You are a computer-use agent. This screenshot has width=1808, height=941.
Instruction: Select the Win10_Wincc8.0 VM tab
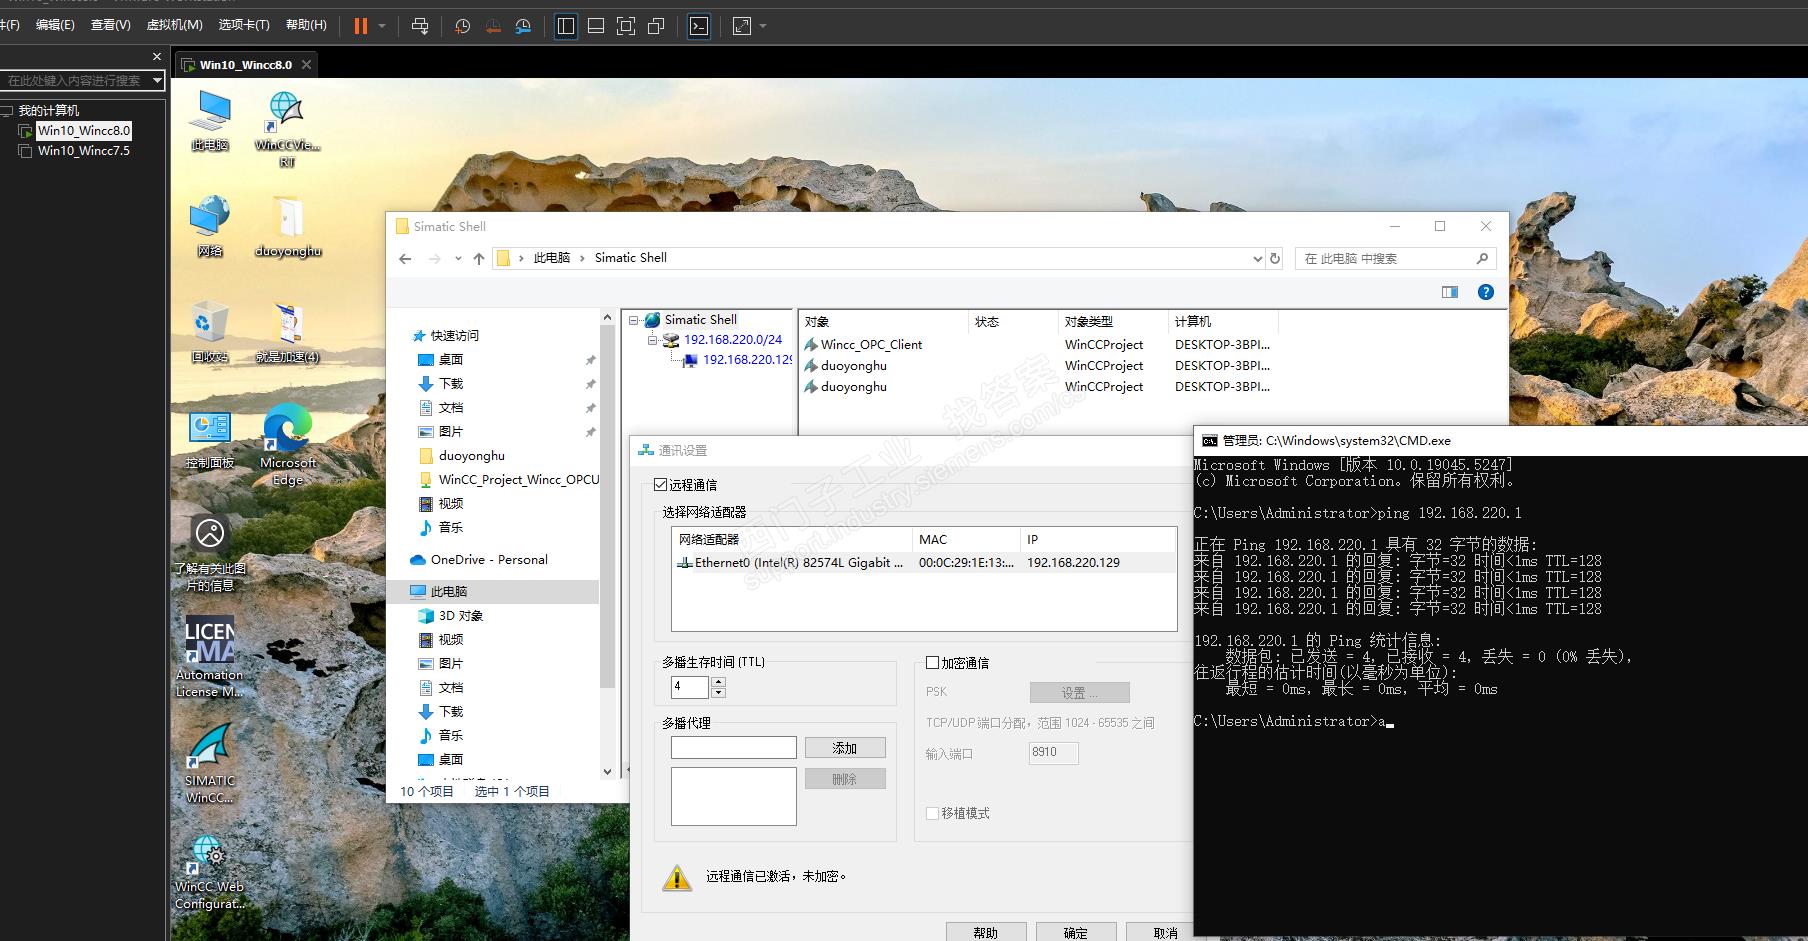pyautogui.click(x=245, y=65)
